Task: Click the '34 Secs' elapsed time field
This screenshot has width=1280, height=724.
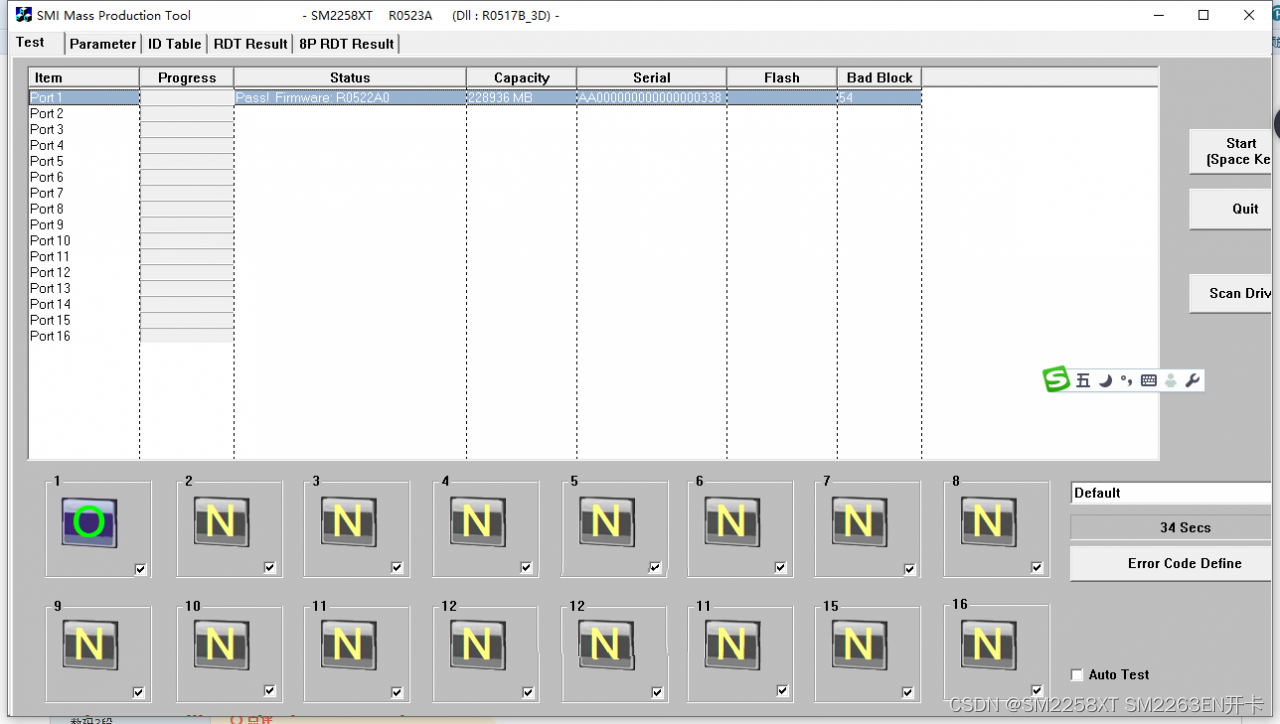Action: coord(1171,527)
